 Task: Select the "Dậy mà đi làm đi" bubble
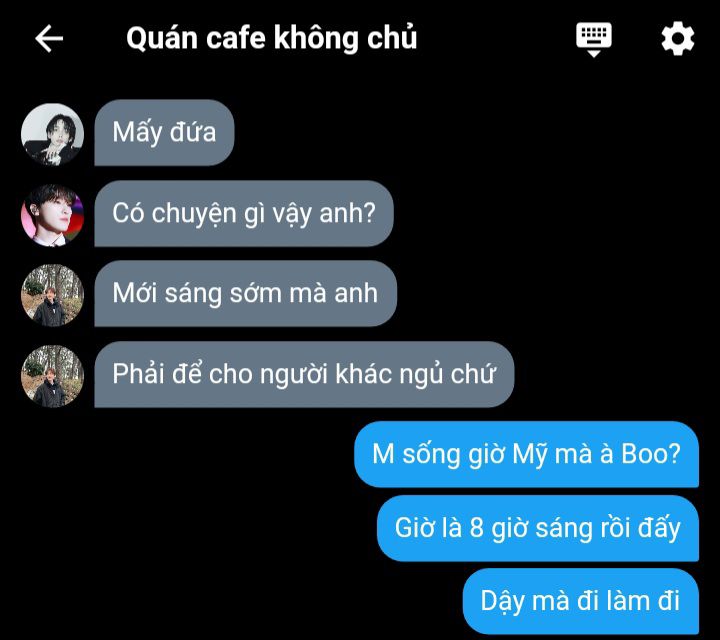580,601
